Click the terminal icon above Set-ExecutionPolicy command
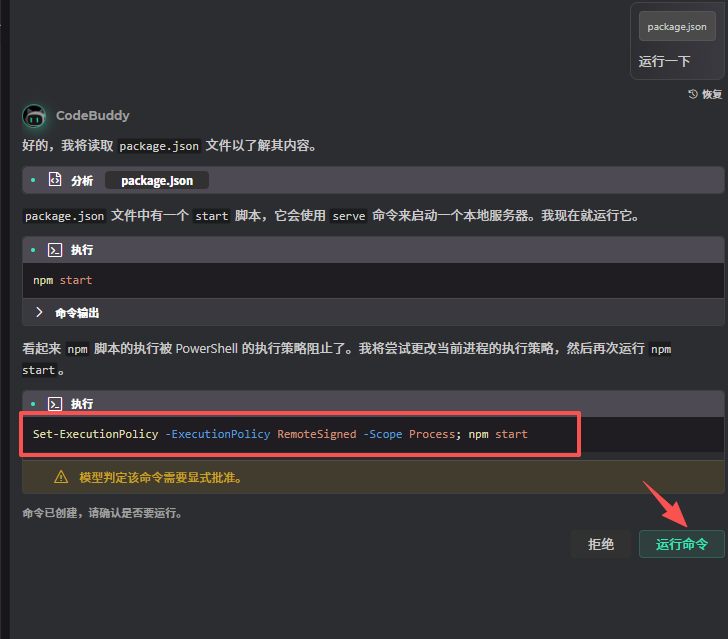Image resolution: width=728 pixels, height=639 pixels. (55, 404)
